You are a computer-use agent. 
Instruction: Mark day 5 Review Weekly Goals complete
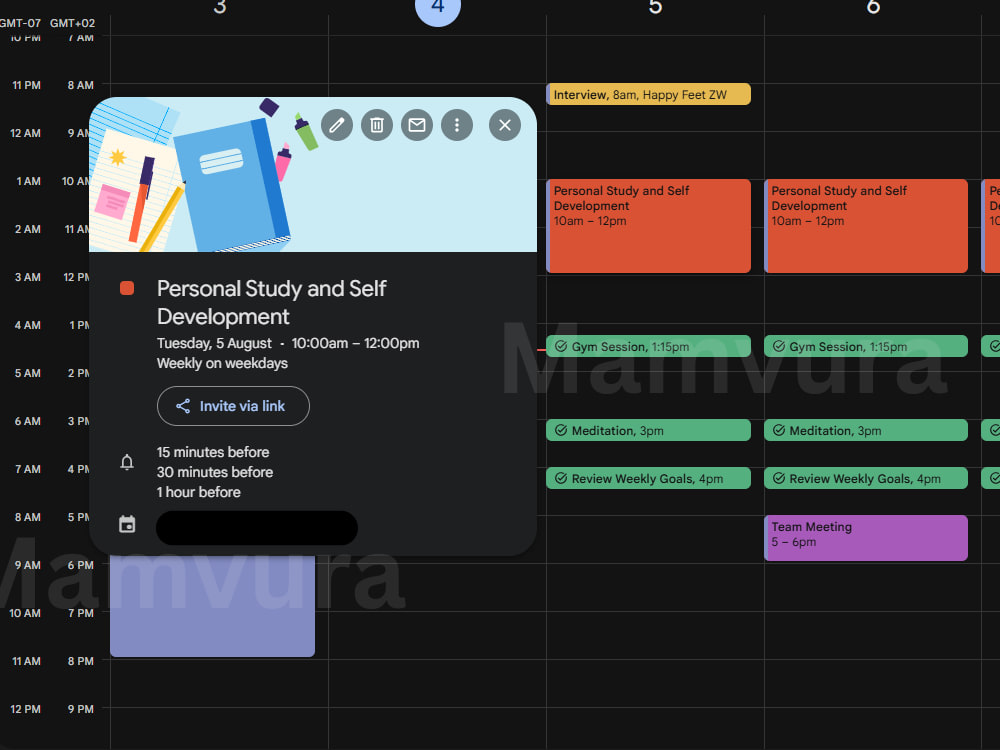pos(561,478)
